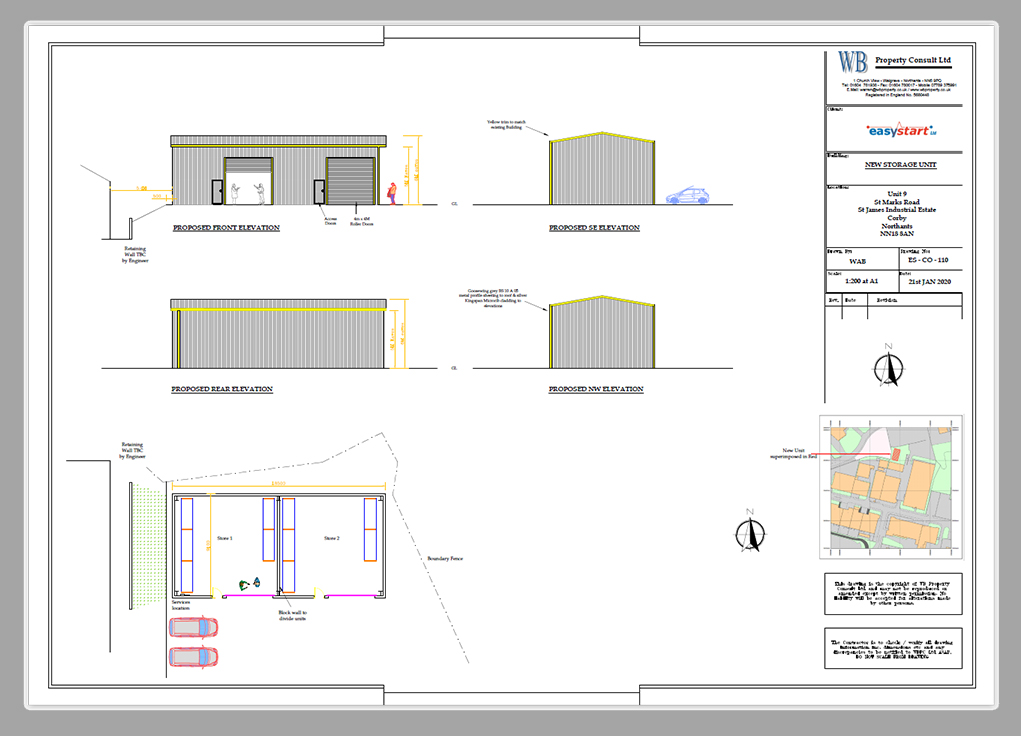
Task: Click the 'Store 2' room label
Action: [x=332, y=539]
